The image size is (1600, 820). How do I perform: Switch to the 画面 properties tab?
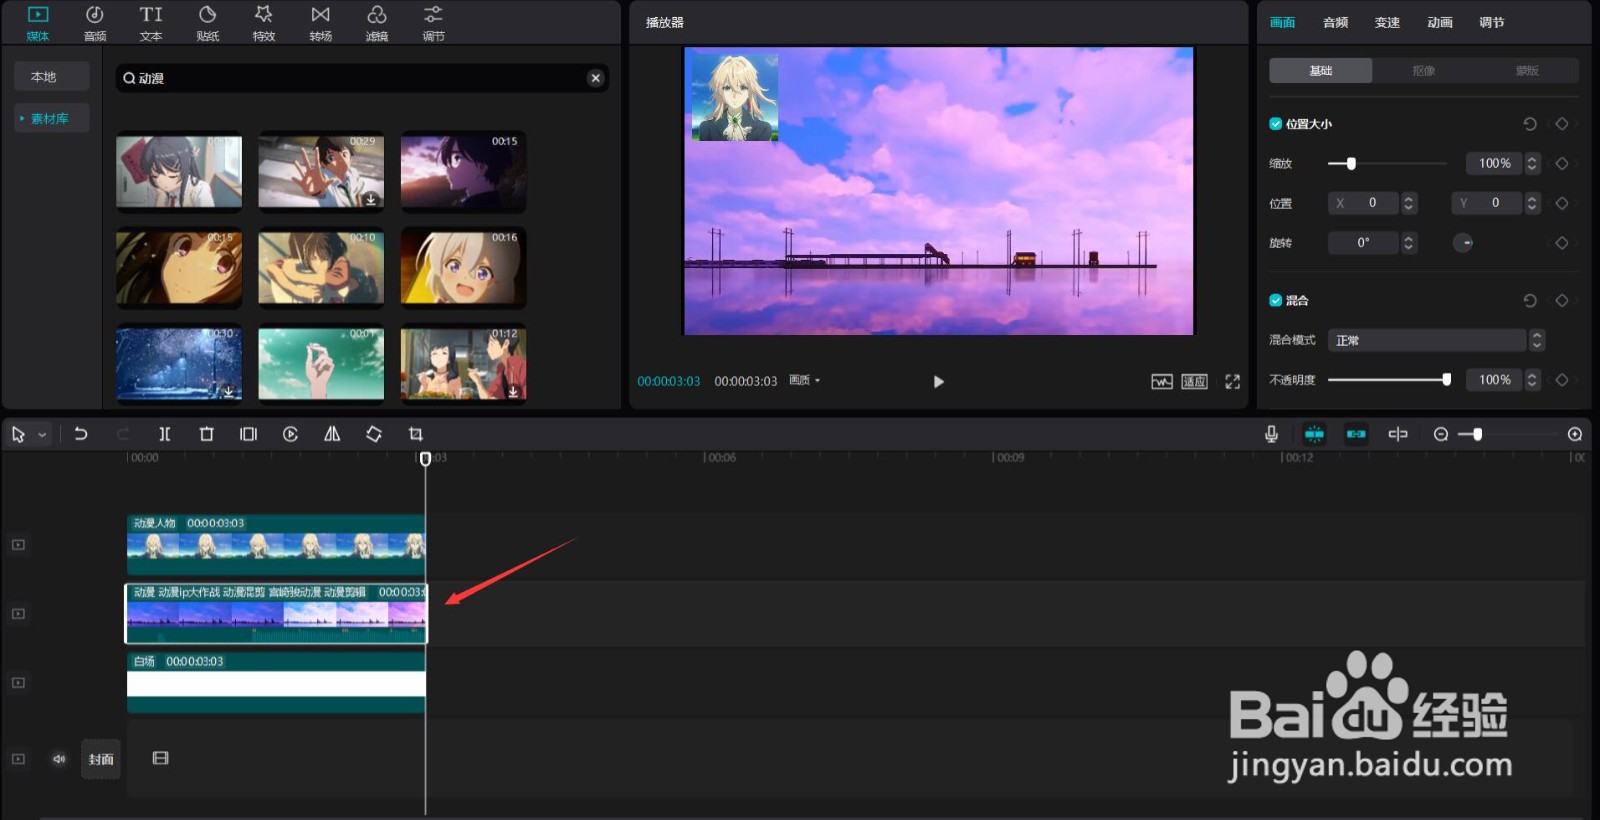1282,22
